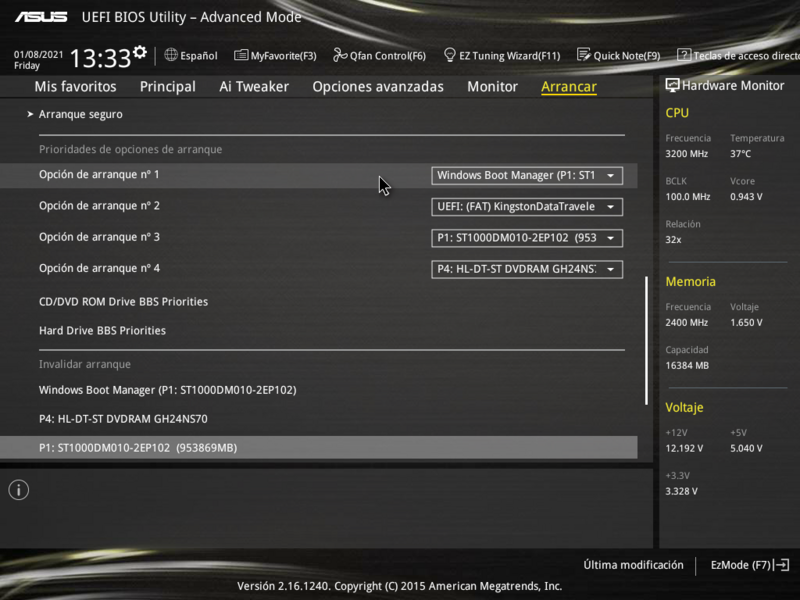Click the +12V reading 12.192 V
The width and height of the screenshot is (800, 600).
click(x=684, y=448)
